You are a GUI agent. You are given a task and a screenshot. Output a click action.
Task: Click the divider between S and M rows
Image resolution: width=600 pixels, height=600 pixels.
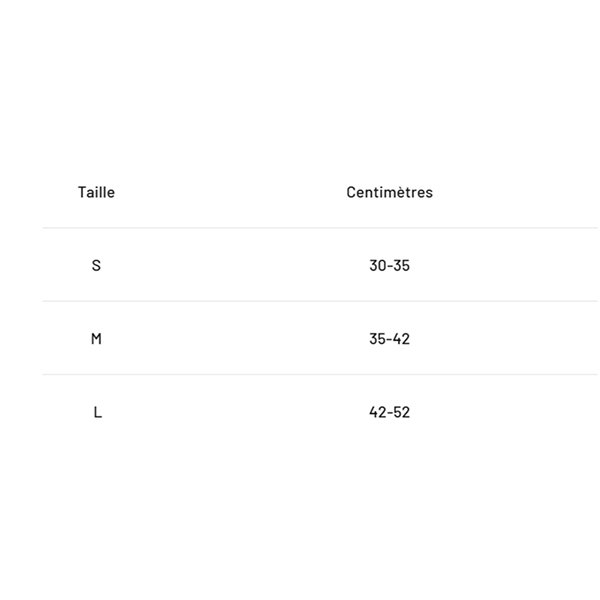(x=320, y=301)
